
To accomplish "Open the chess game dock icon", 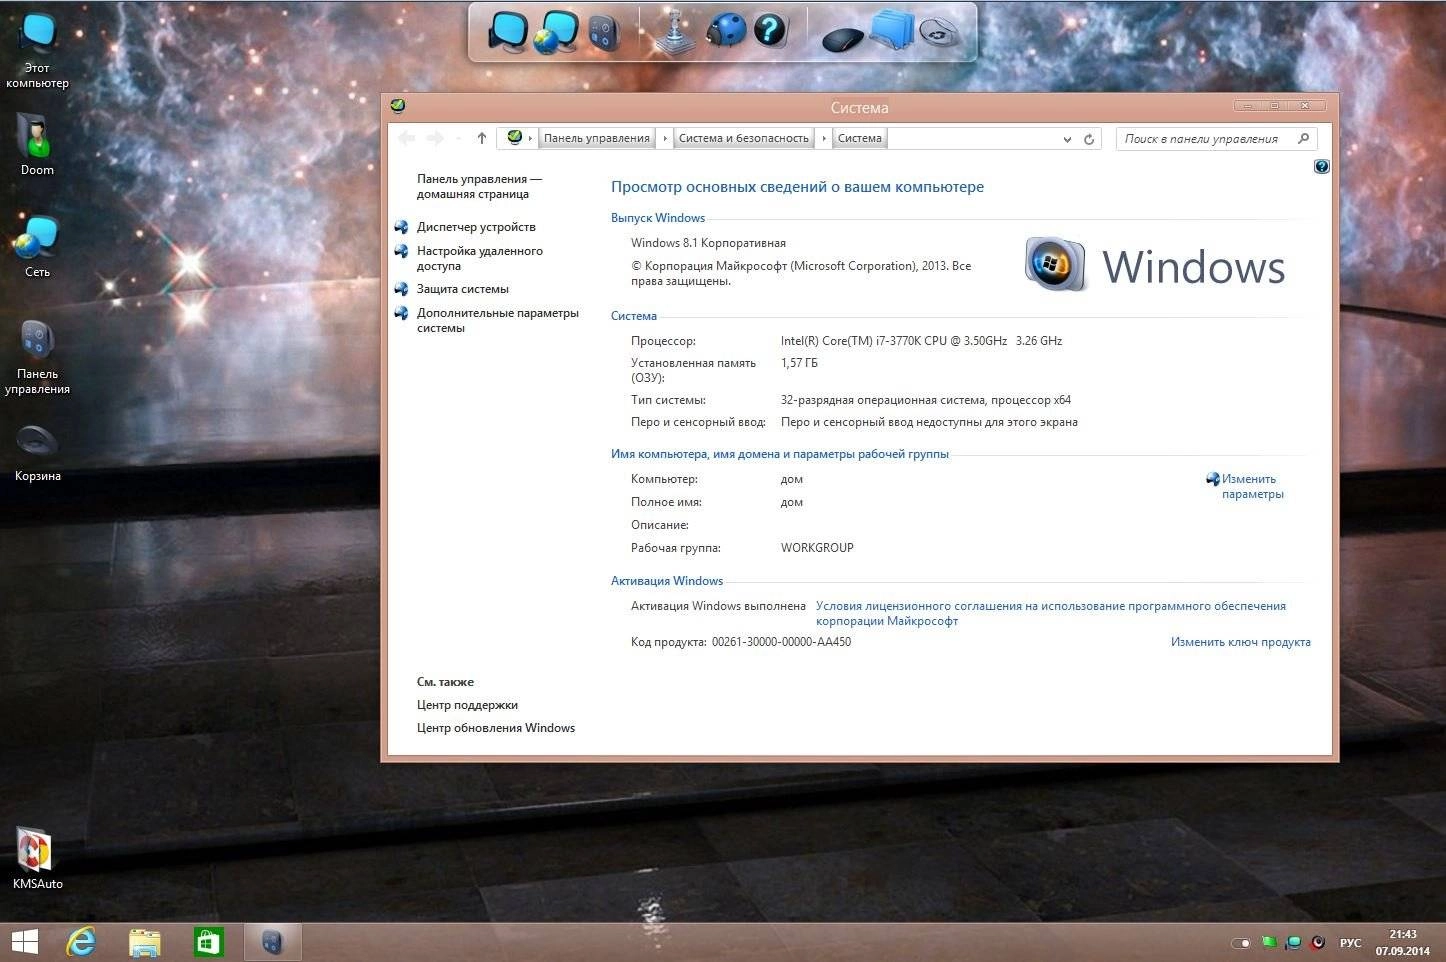I will 674,31.
